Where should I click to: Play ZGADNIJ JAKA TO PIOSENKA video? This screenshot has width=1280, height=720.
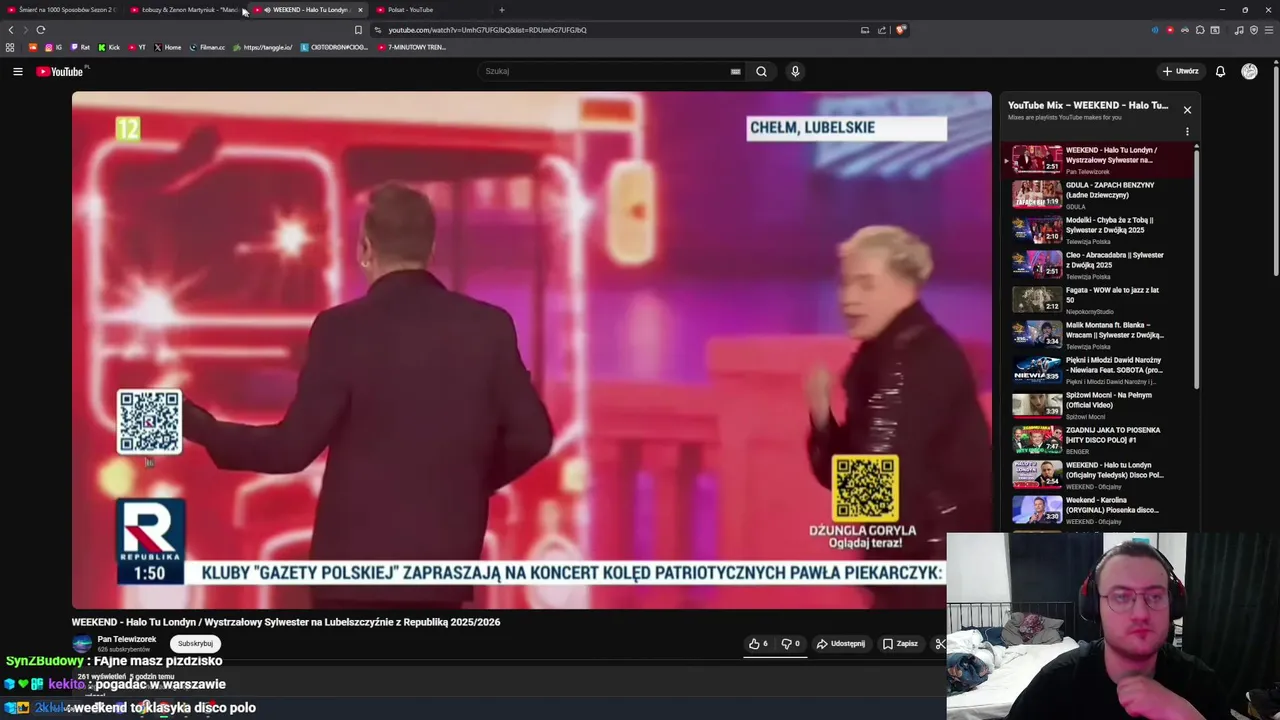pos(1098,439)
